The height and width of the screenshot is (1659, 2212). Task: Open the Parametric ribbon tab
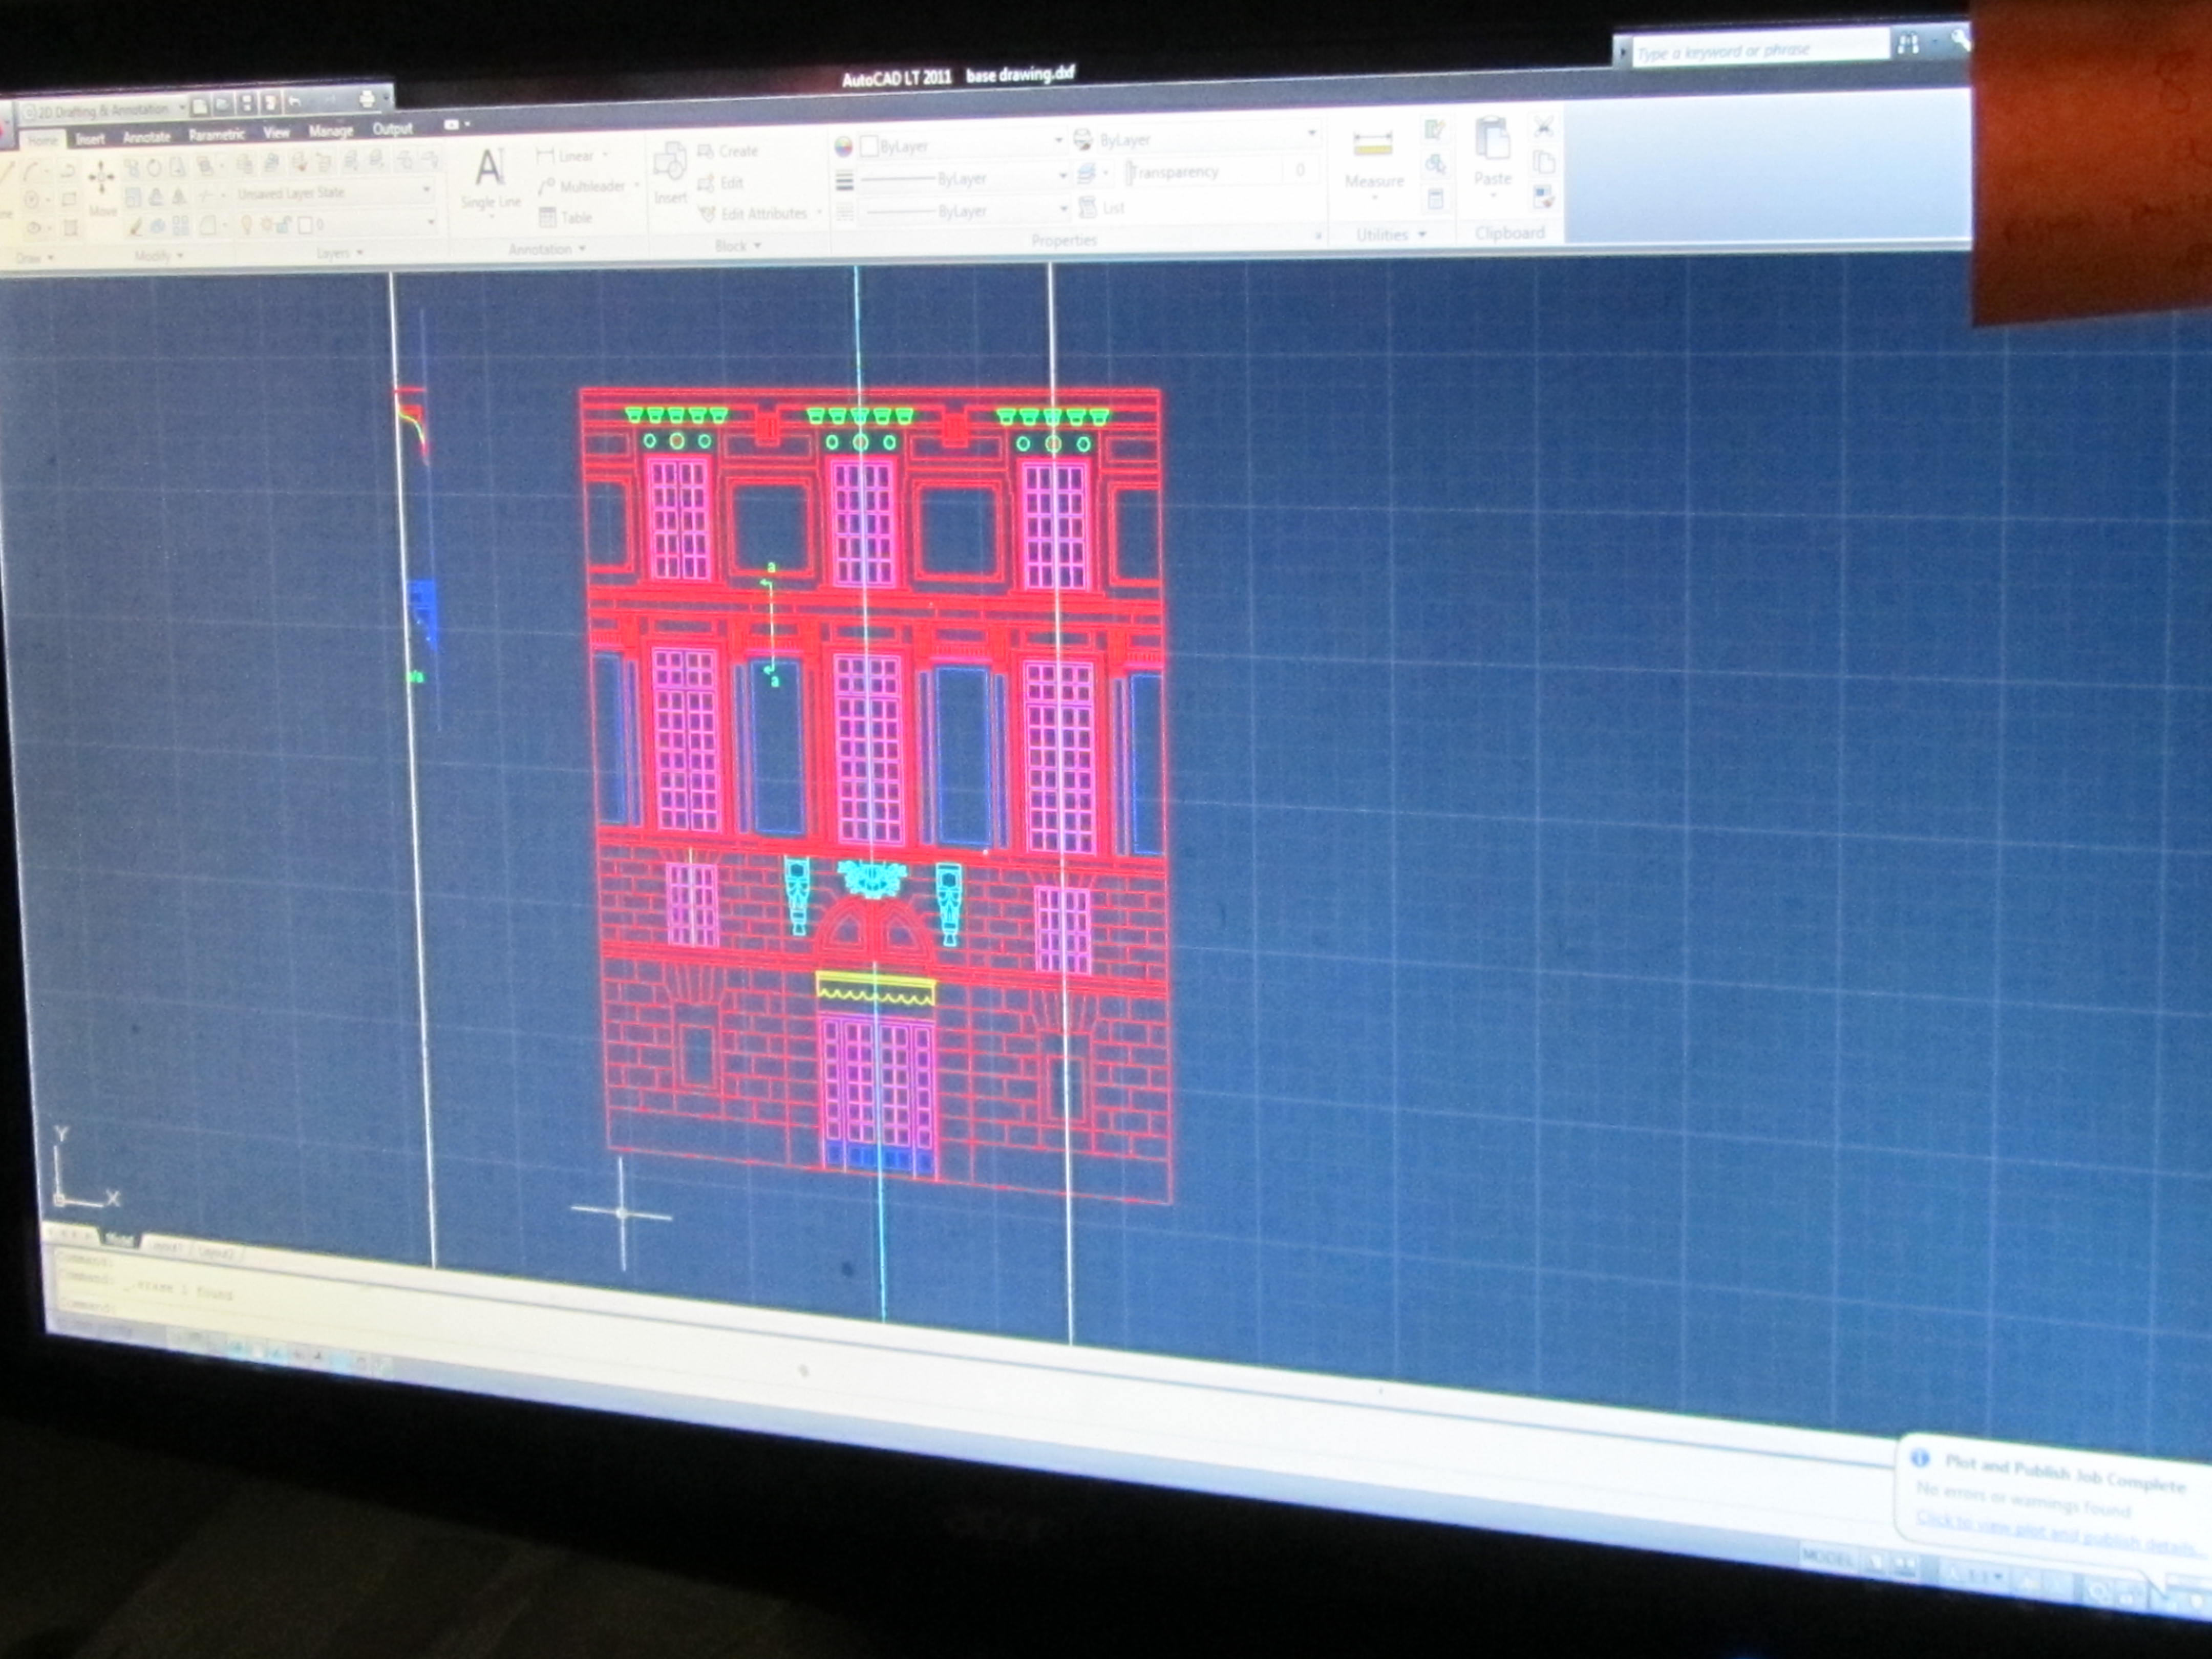click(x=216, y=134)
